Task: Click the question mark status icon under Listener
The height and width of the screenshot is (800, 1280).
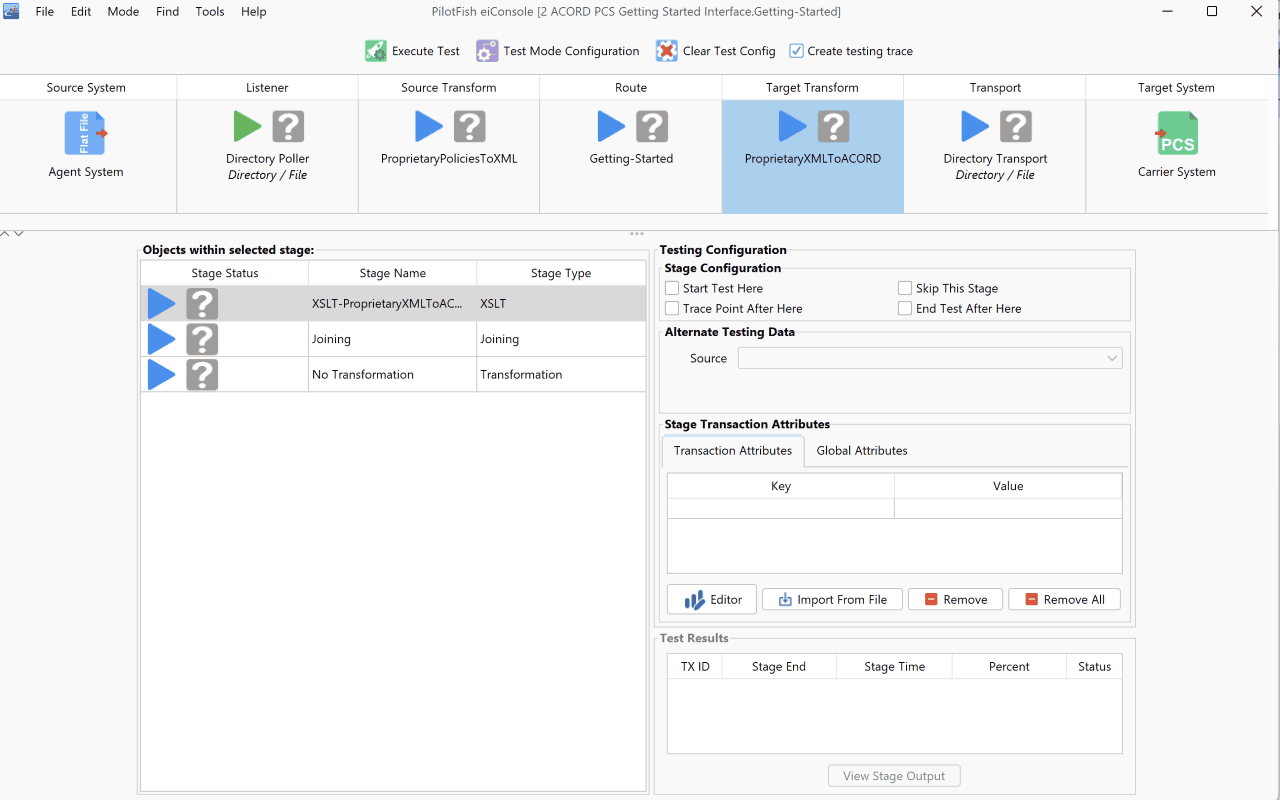Action: click(x=288, y=127)
